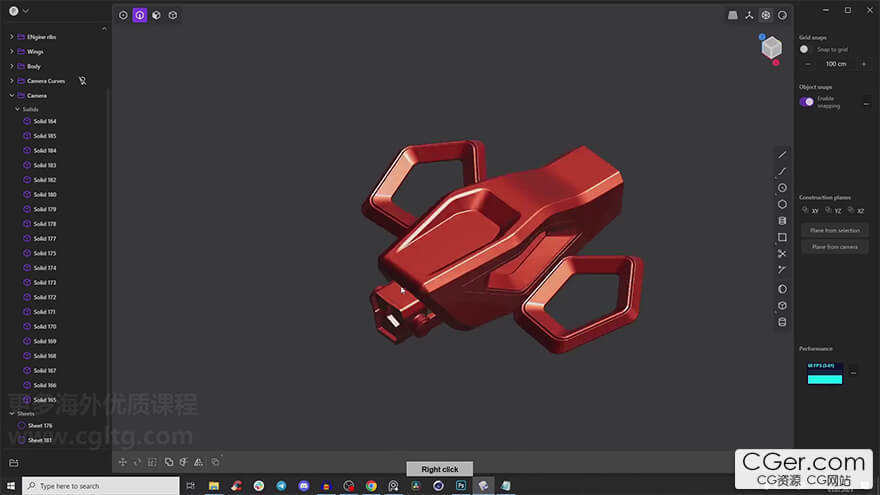This screenshot has width=880, height=495.
Task: Select the Line tool in right toolbar
Action: pyautogui.click(x=782, y=155)
